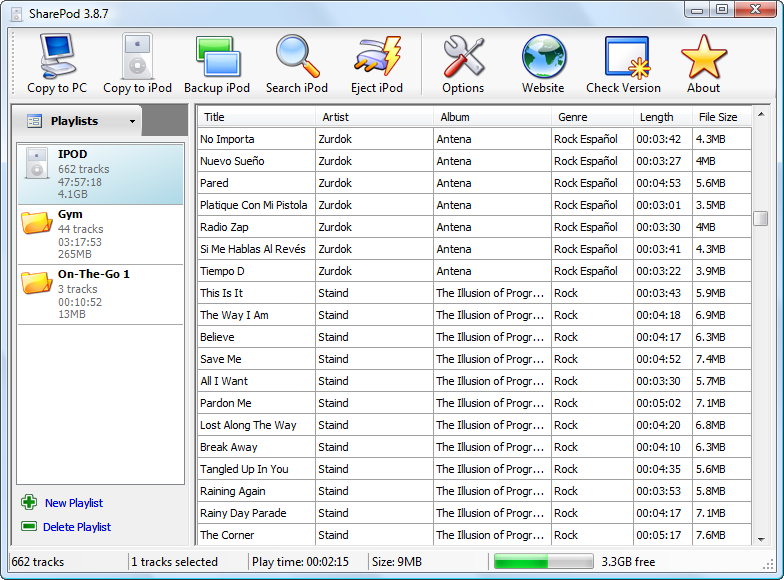Sort tracks by File Size column header
This screenshot has height=580, width=784.
tap(722, 117)
